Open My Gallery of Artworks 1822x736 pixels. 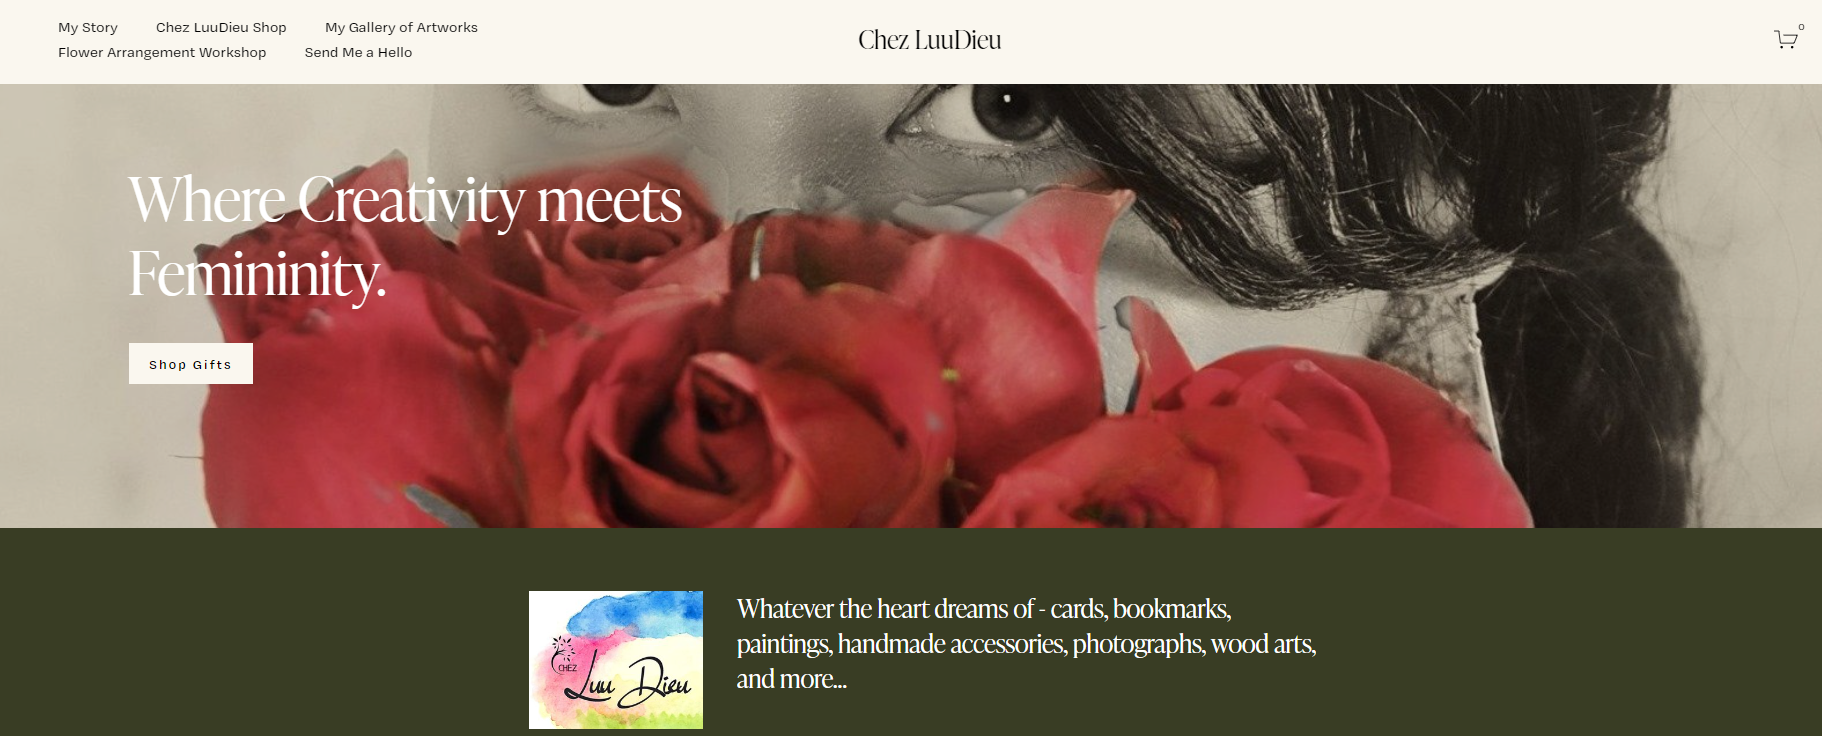click(x=401, y=27)
